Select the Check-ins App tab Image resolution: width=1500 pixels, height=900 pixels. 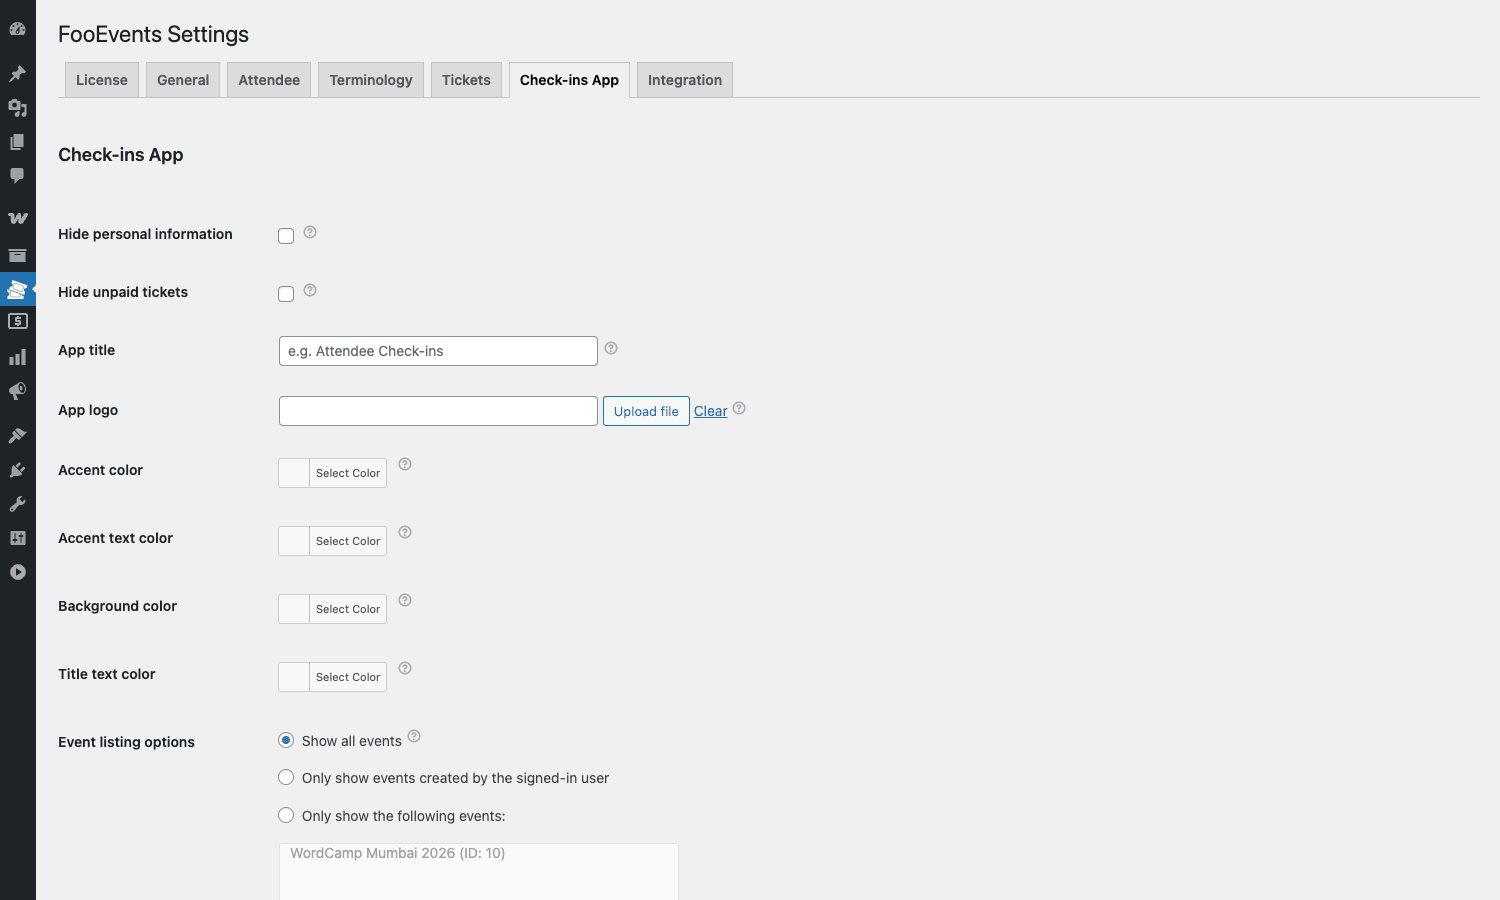click(569, 80)
